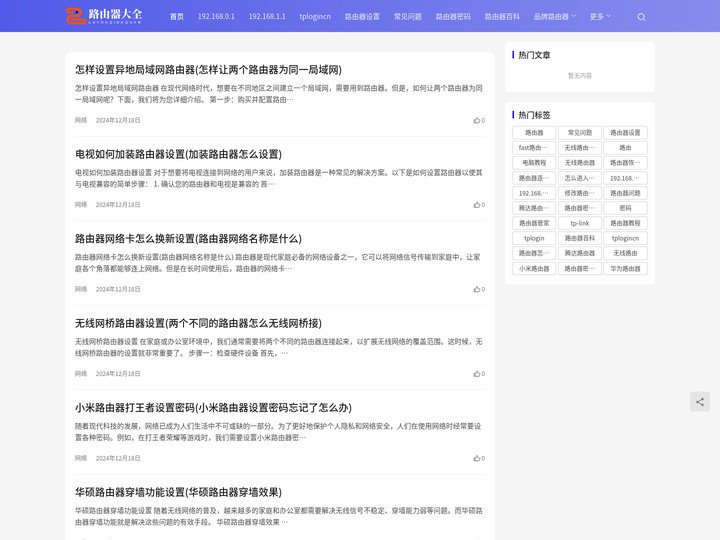Click 网络 category under 电视如何加装路由器设置 article

(x=81, y=205)
